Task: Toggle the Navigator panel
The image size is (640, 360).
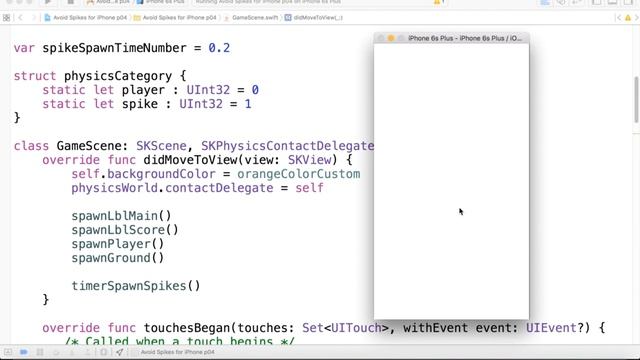Action: point(597,2)
